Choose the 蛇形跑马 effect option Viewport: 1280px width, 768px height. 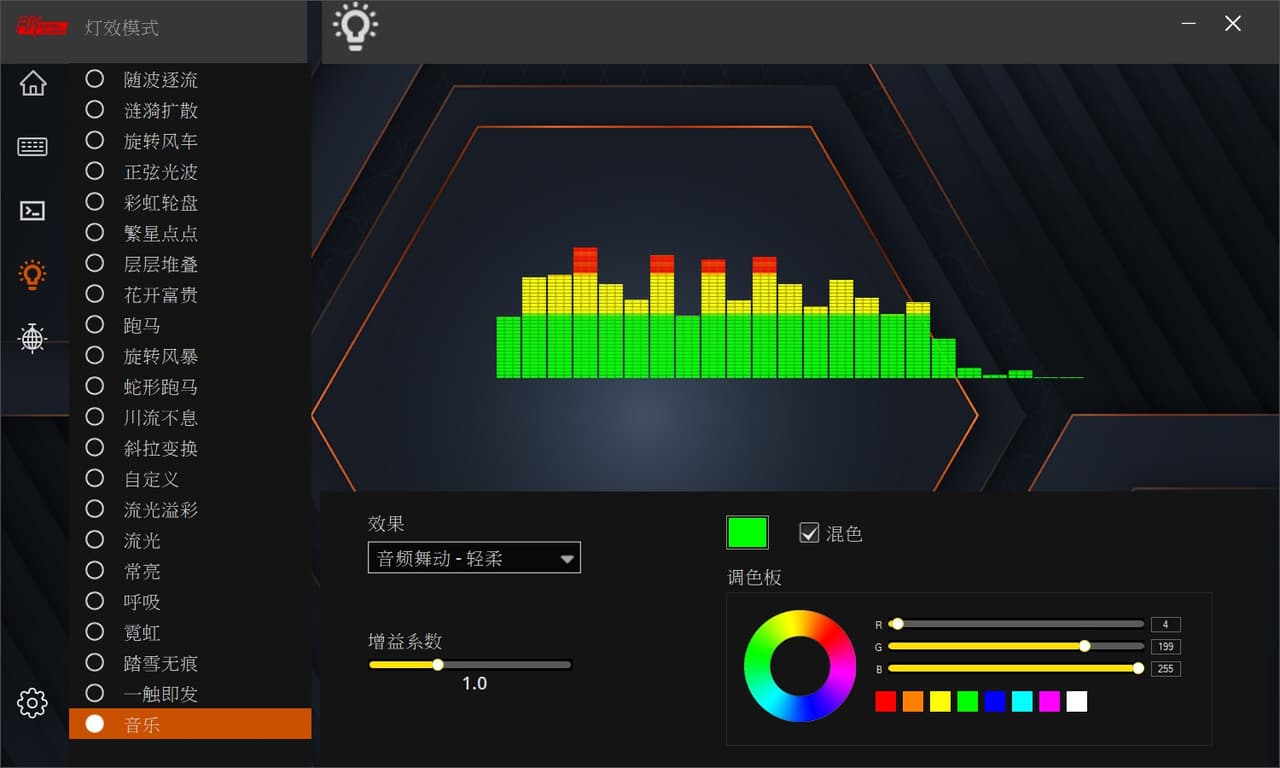pyautogui.click(x=190, y=387)
